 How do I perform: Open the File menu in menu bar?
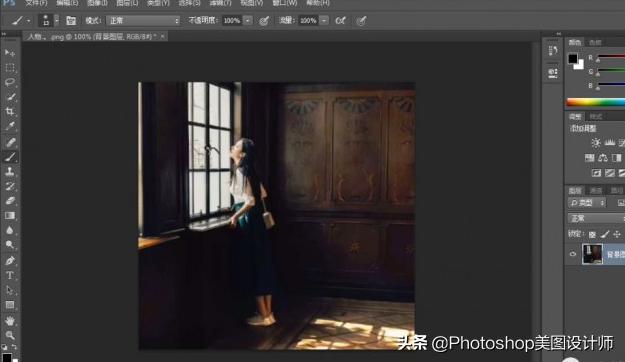click(x=36, y=3)
